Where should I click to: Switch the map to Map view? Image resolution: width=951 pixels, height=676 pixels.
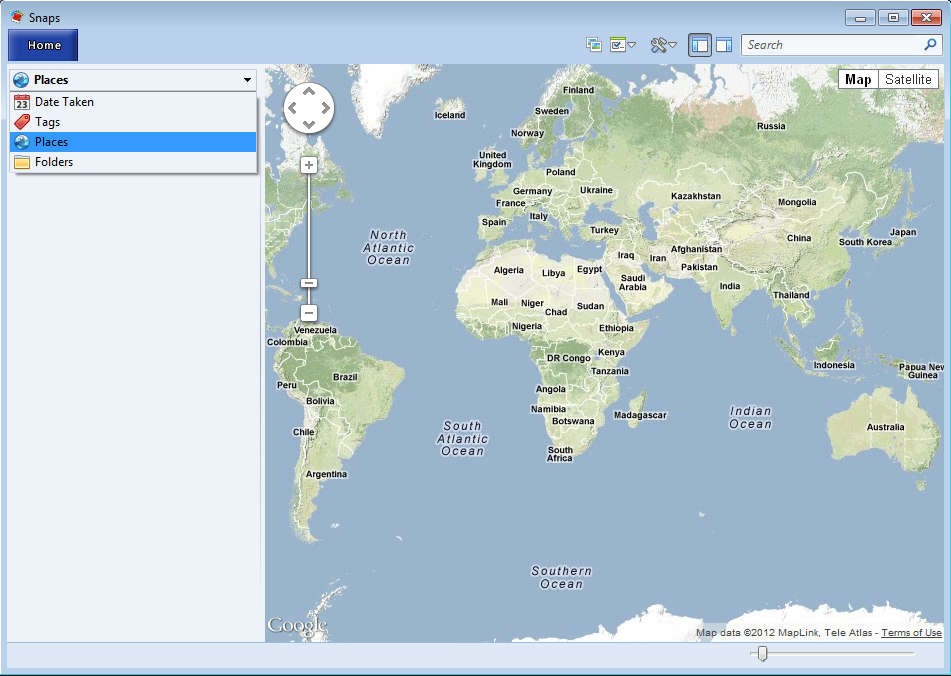tap(858, 80)
